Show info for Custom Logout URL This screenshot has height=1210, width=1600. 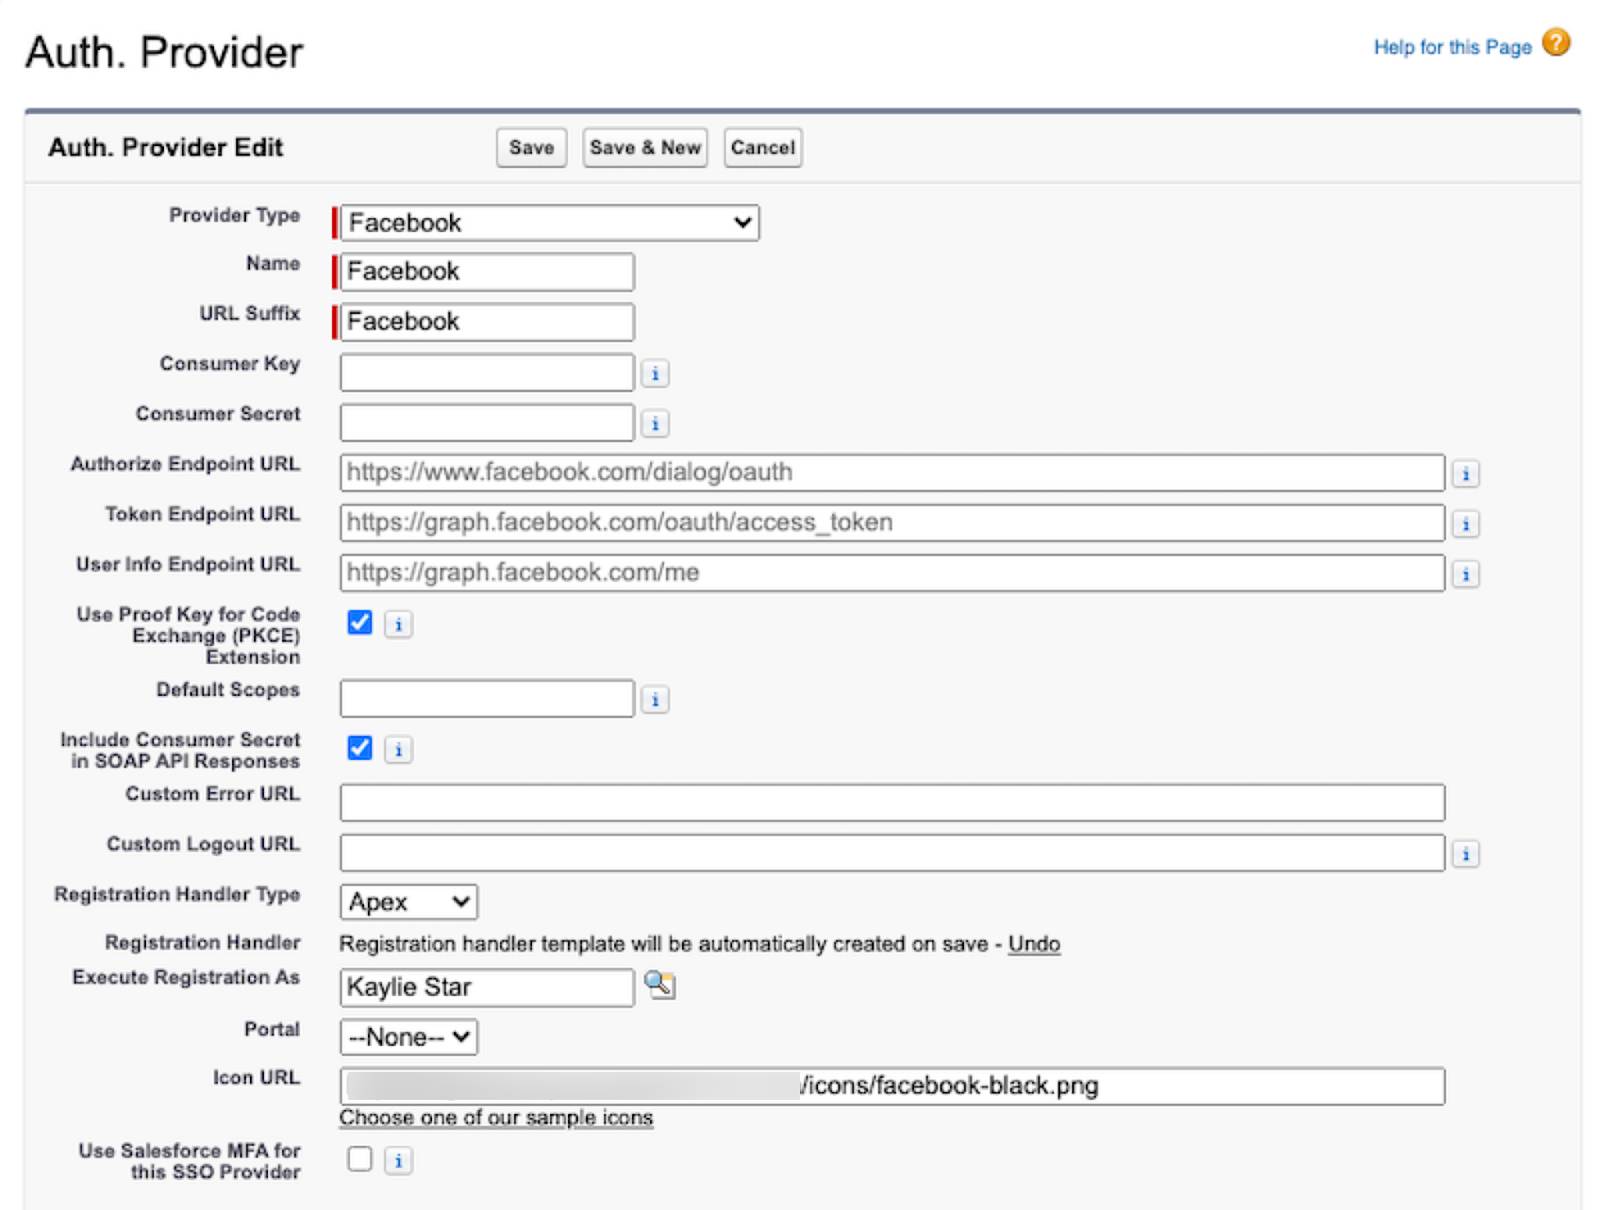pos(1465,854)
